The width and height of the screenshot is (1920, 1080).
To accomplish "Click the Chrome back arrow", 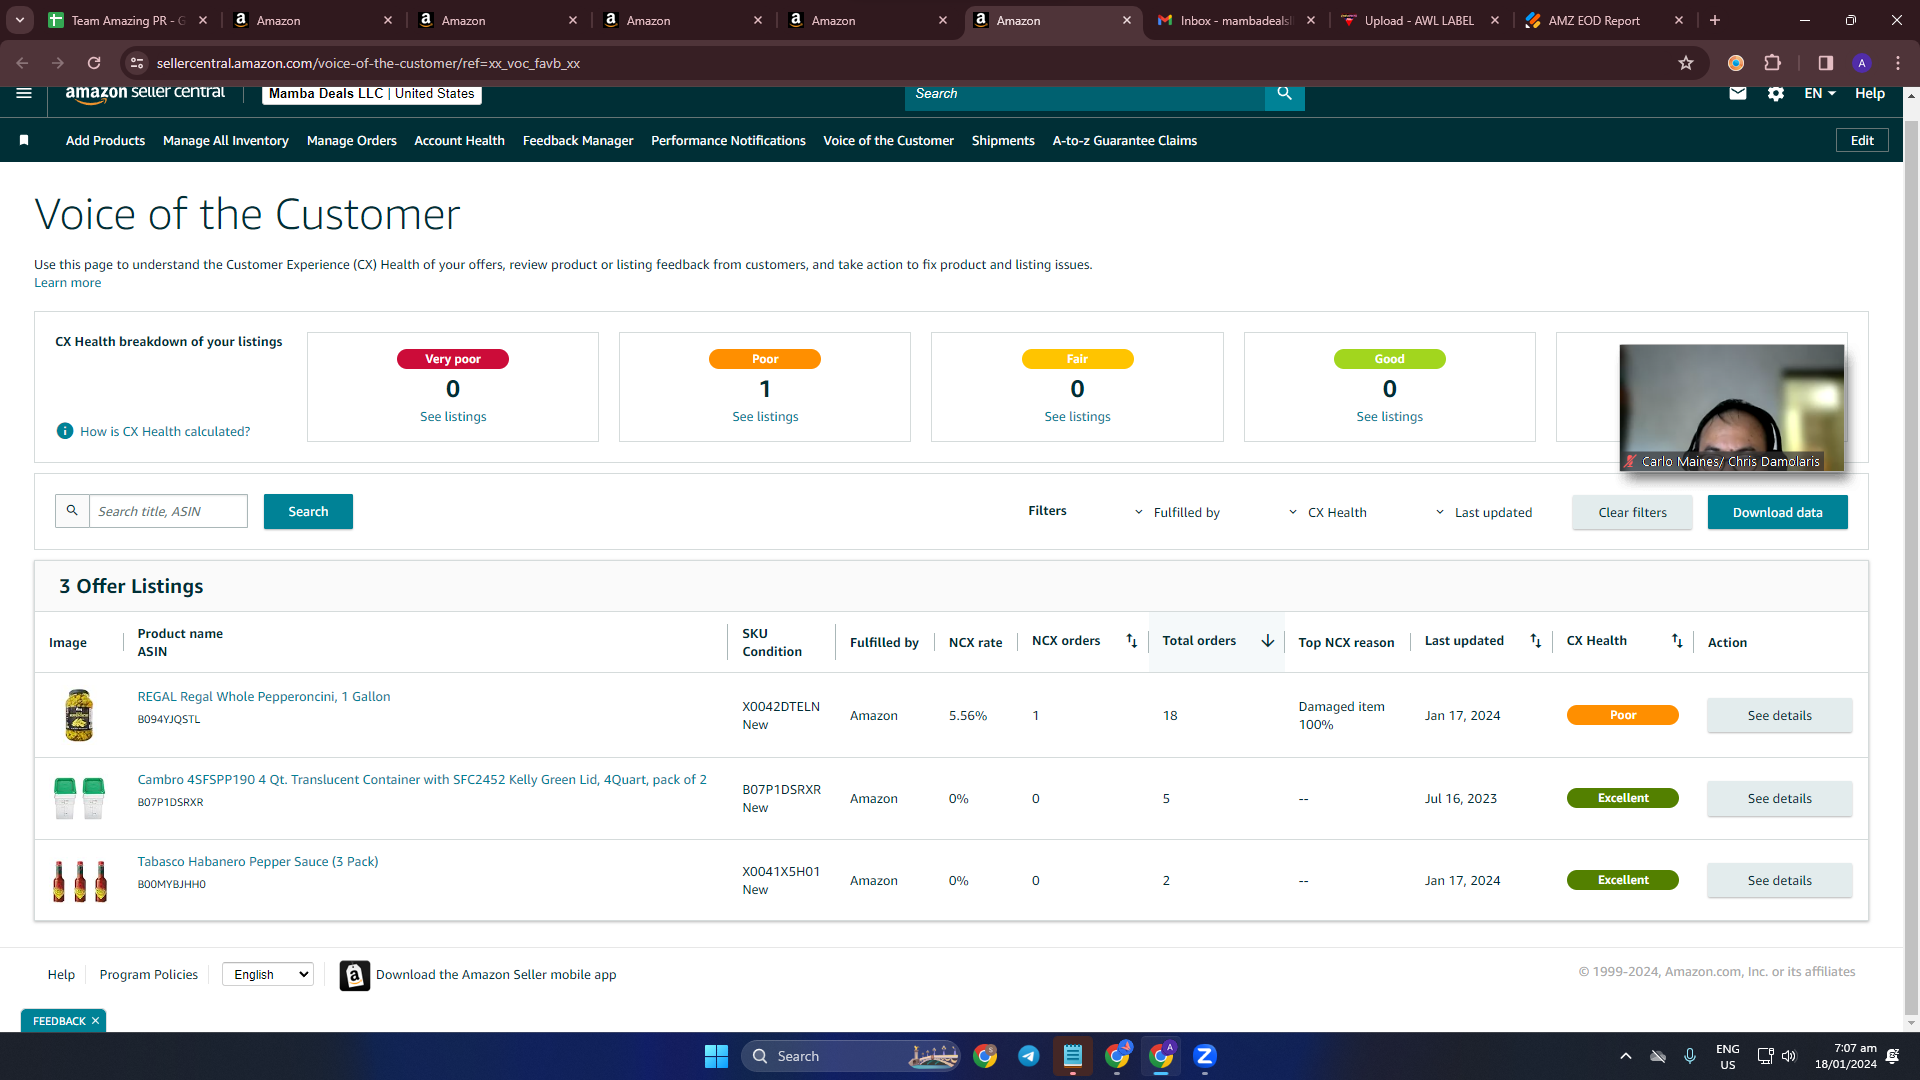I will click(22, 63).
